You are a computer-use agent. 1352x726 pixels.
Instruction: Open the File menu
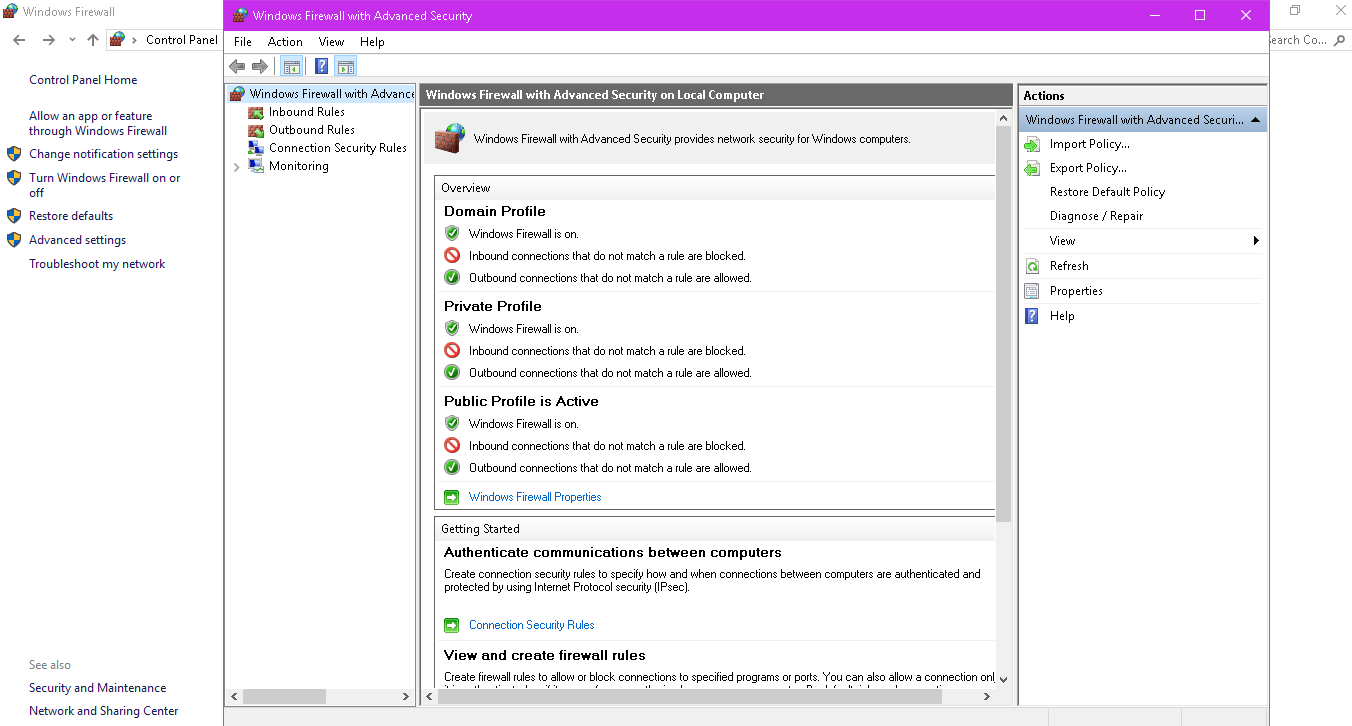243,42
